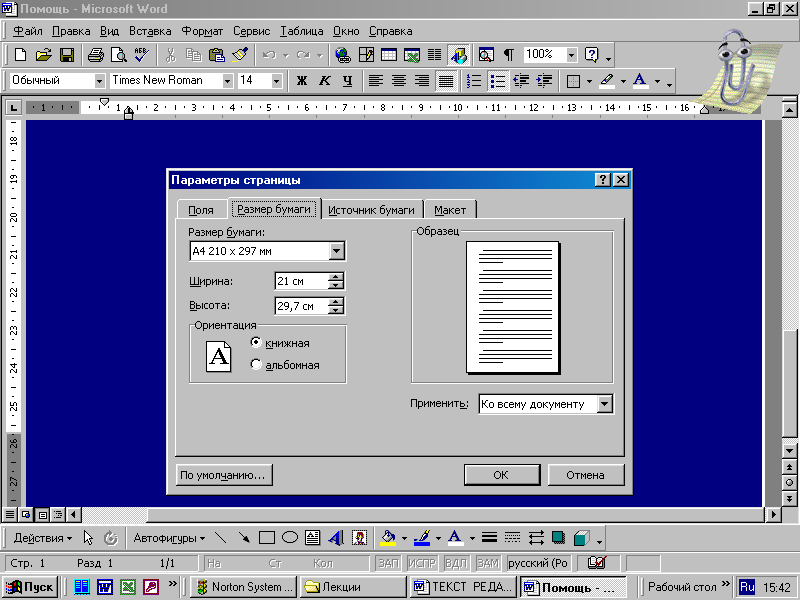Open the columns layout icon

(434, 55)
